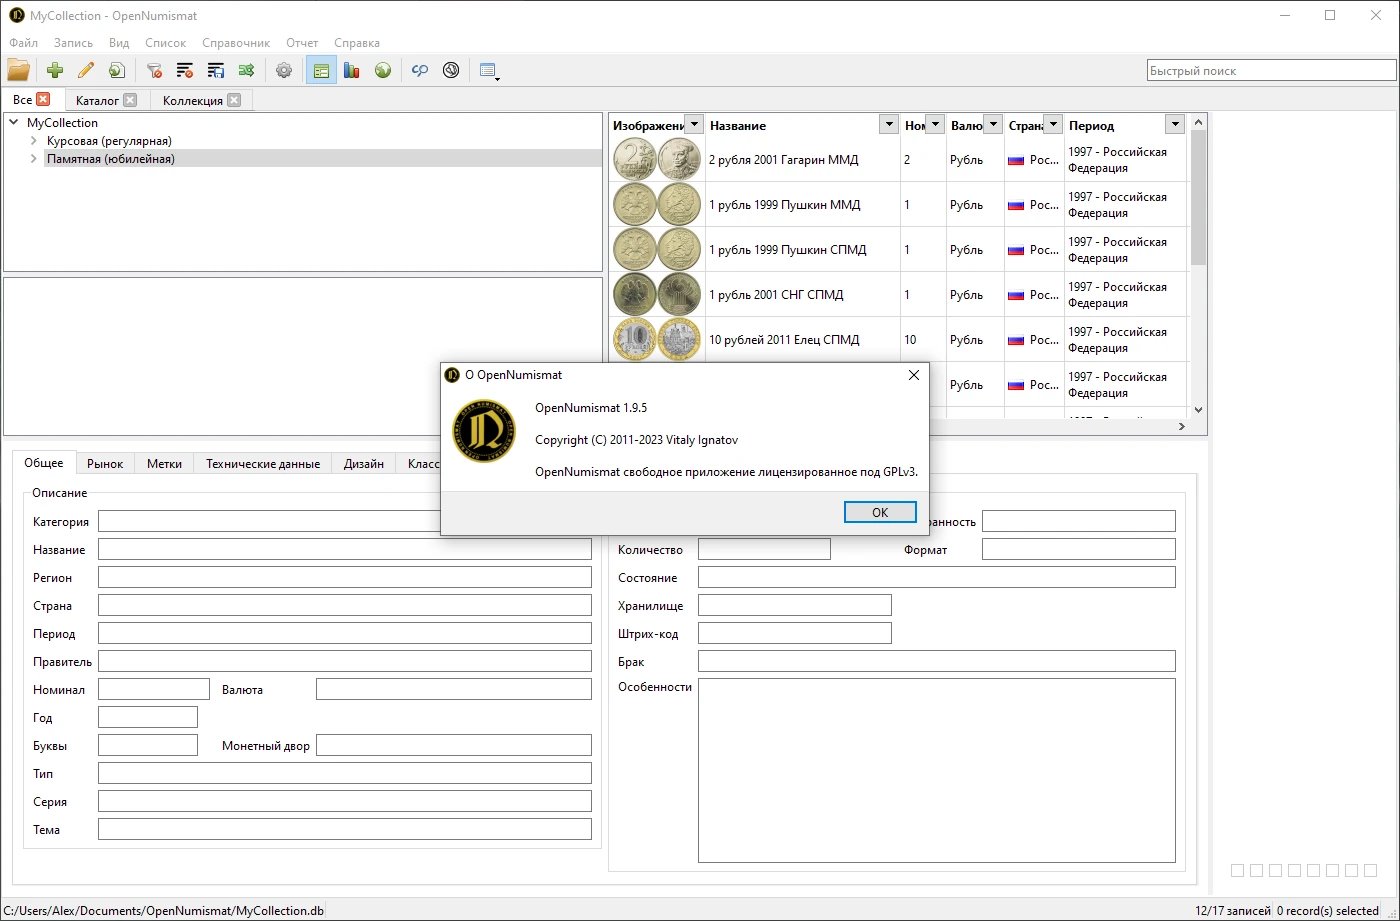1400x921 pixels.
Task: Expand the Курсовая (регулярная) tree node
Action: 34,141
